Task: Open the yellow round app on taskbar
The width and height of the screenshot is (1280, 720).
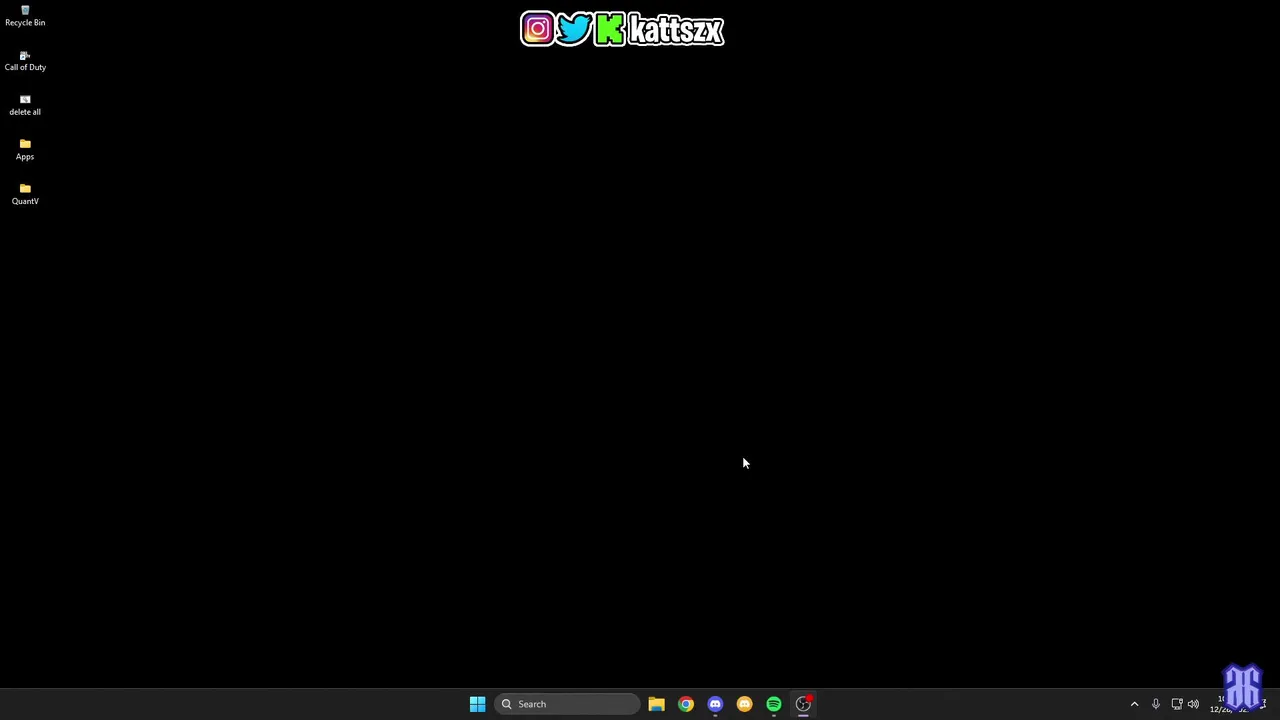Action: [x=744, y=704]
